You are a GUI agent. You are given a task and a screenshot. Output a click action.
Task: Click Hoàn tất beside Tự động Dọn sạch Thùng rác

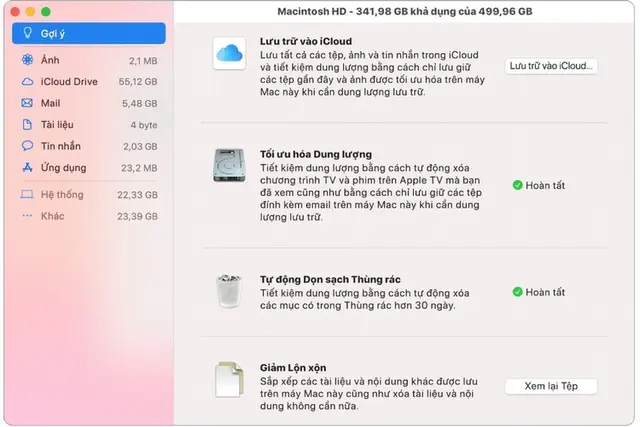545,292
